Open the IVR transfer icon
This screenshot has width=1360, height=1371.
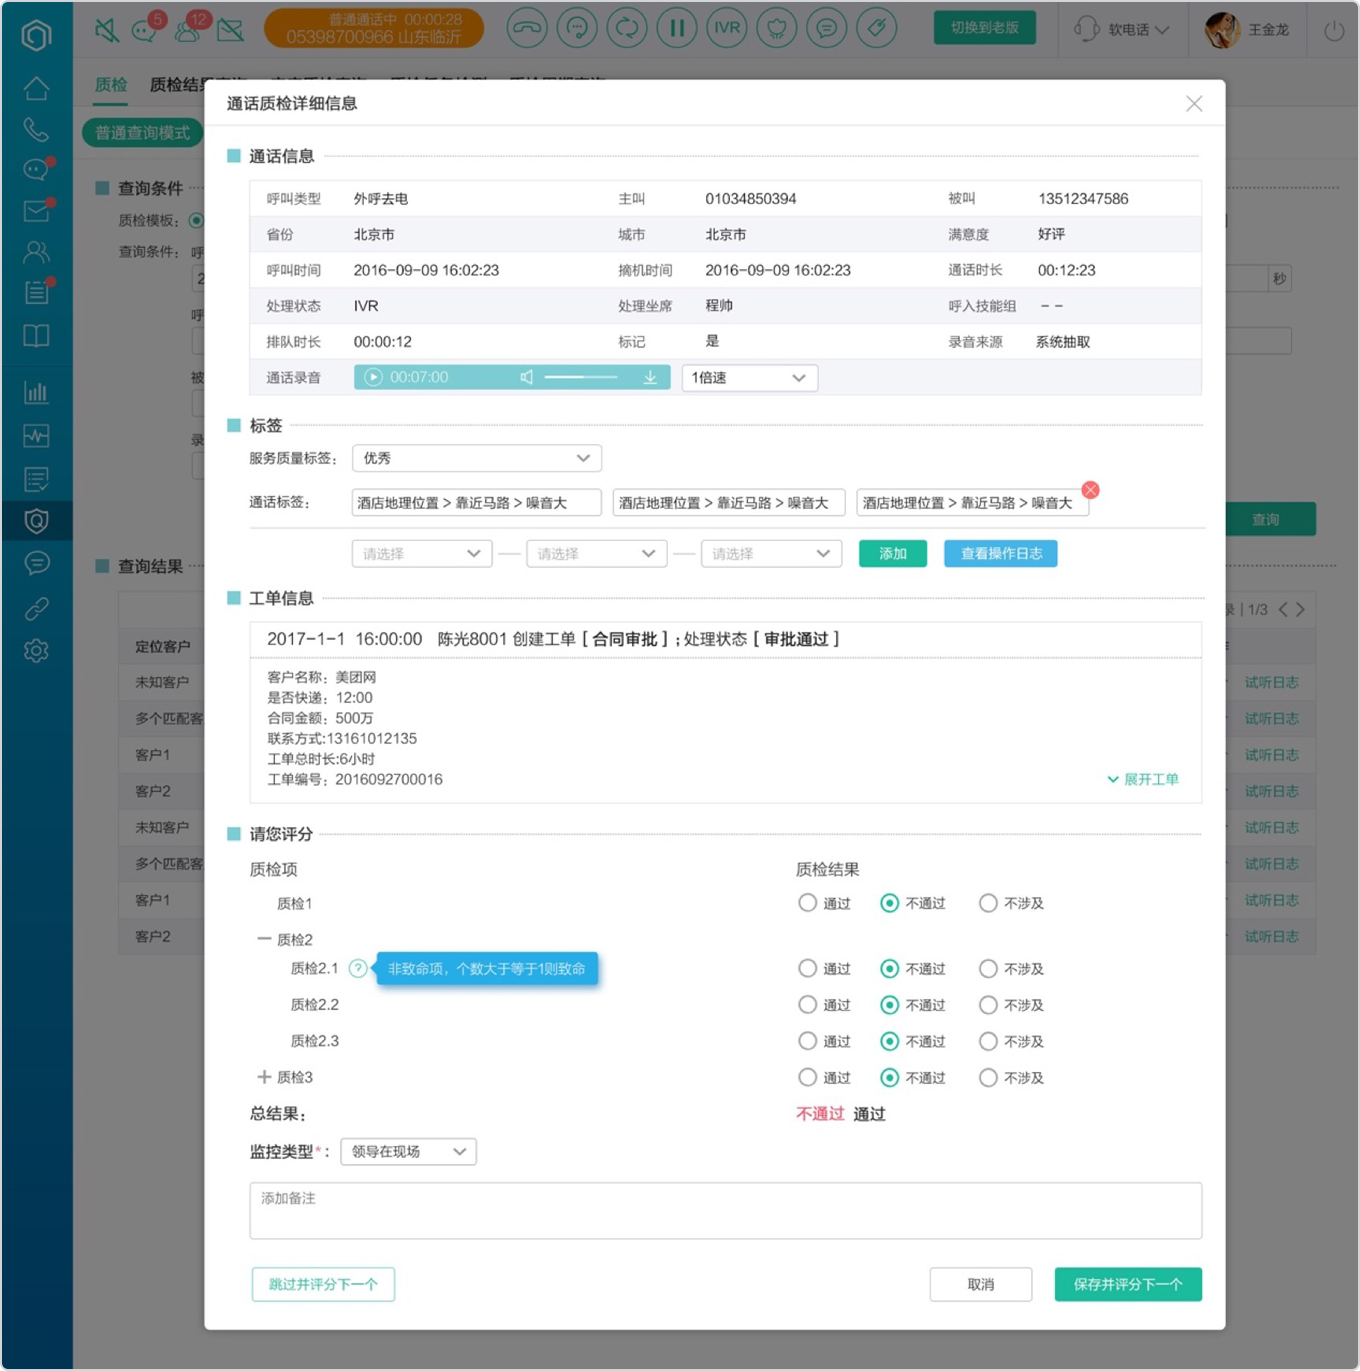(x=727, y=28)
